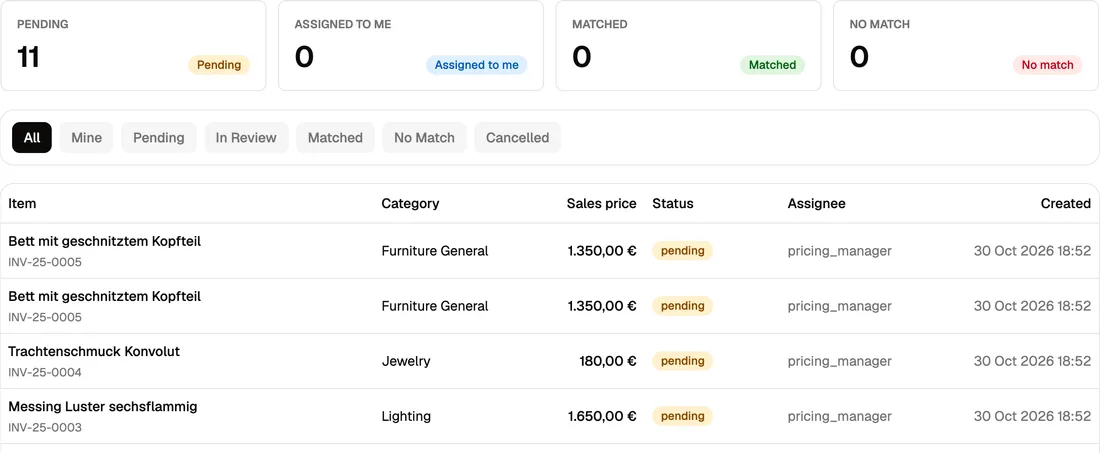View the Cancelled filter tab

click(518, 137)
